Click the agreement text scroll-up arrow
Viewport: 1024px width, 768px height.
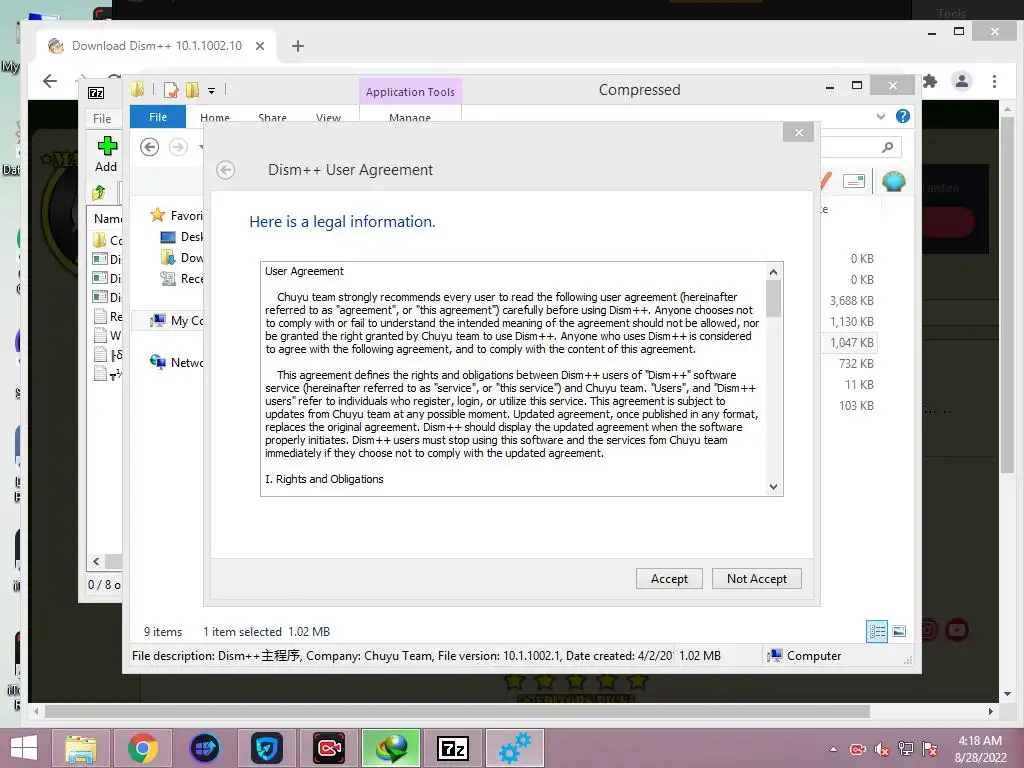pos(773,272)
